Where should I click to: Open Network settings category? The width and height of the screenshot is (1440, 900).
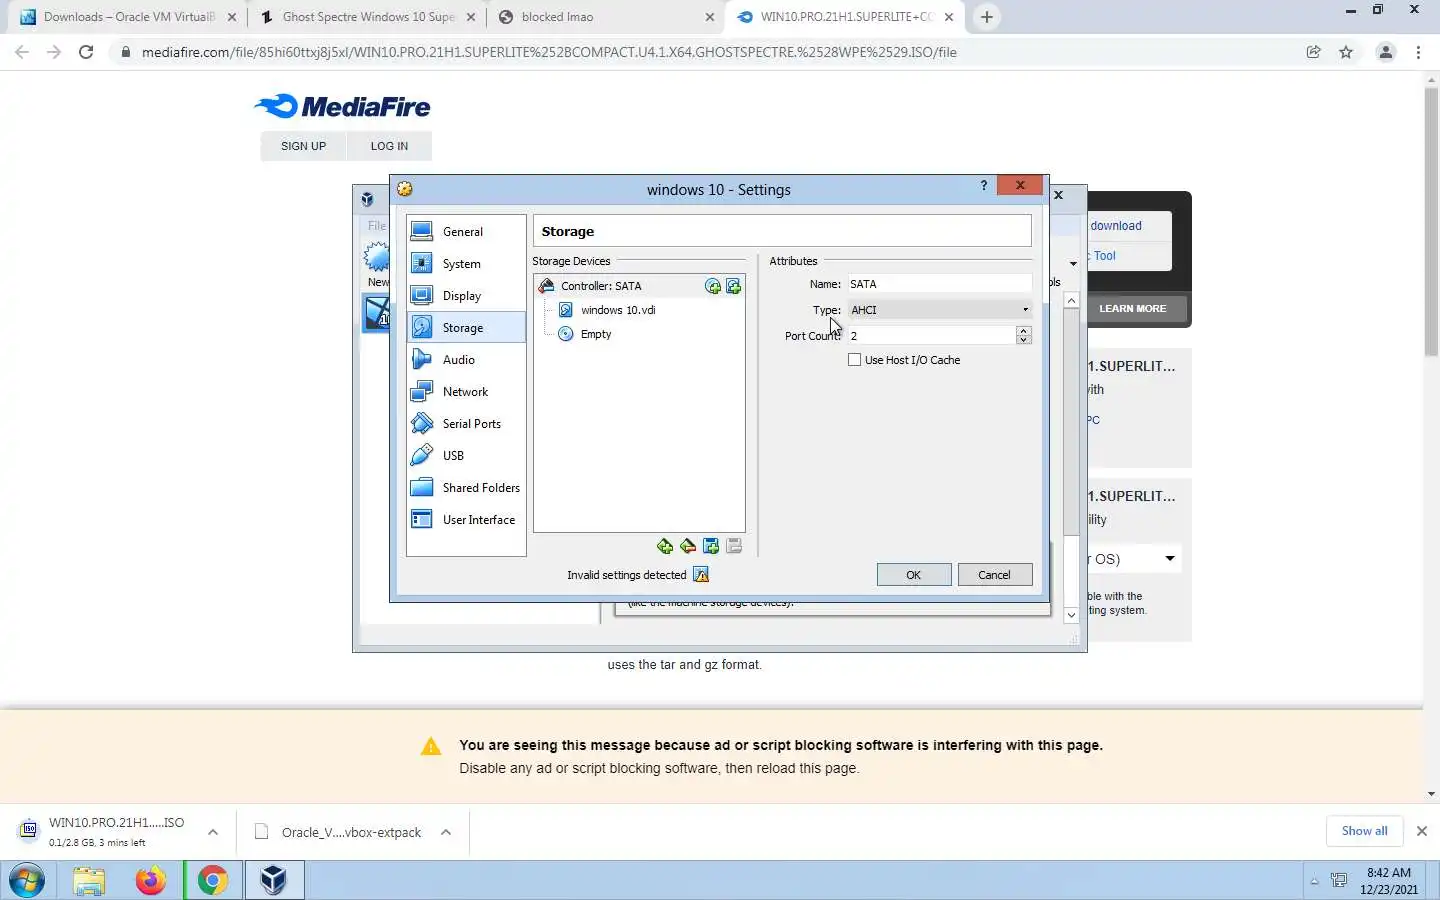(466, 392)
